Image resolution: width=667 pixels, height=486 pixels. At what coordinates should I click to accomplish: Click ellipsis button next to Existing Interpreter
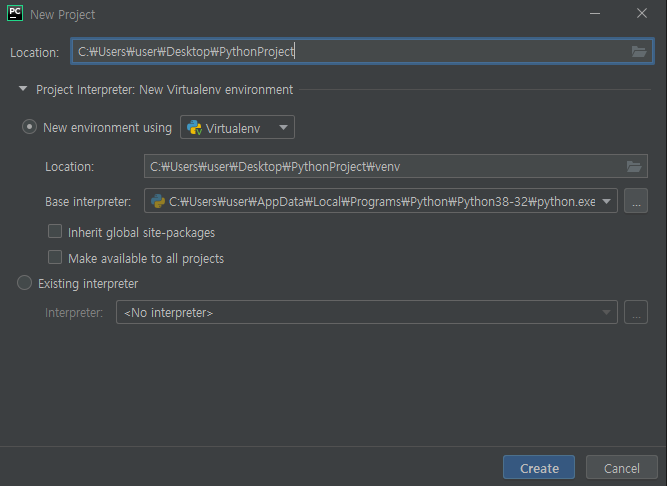pos(636,312)
